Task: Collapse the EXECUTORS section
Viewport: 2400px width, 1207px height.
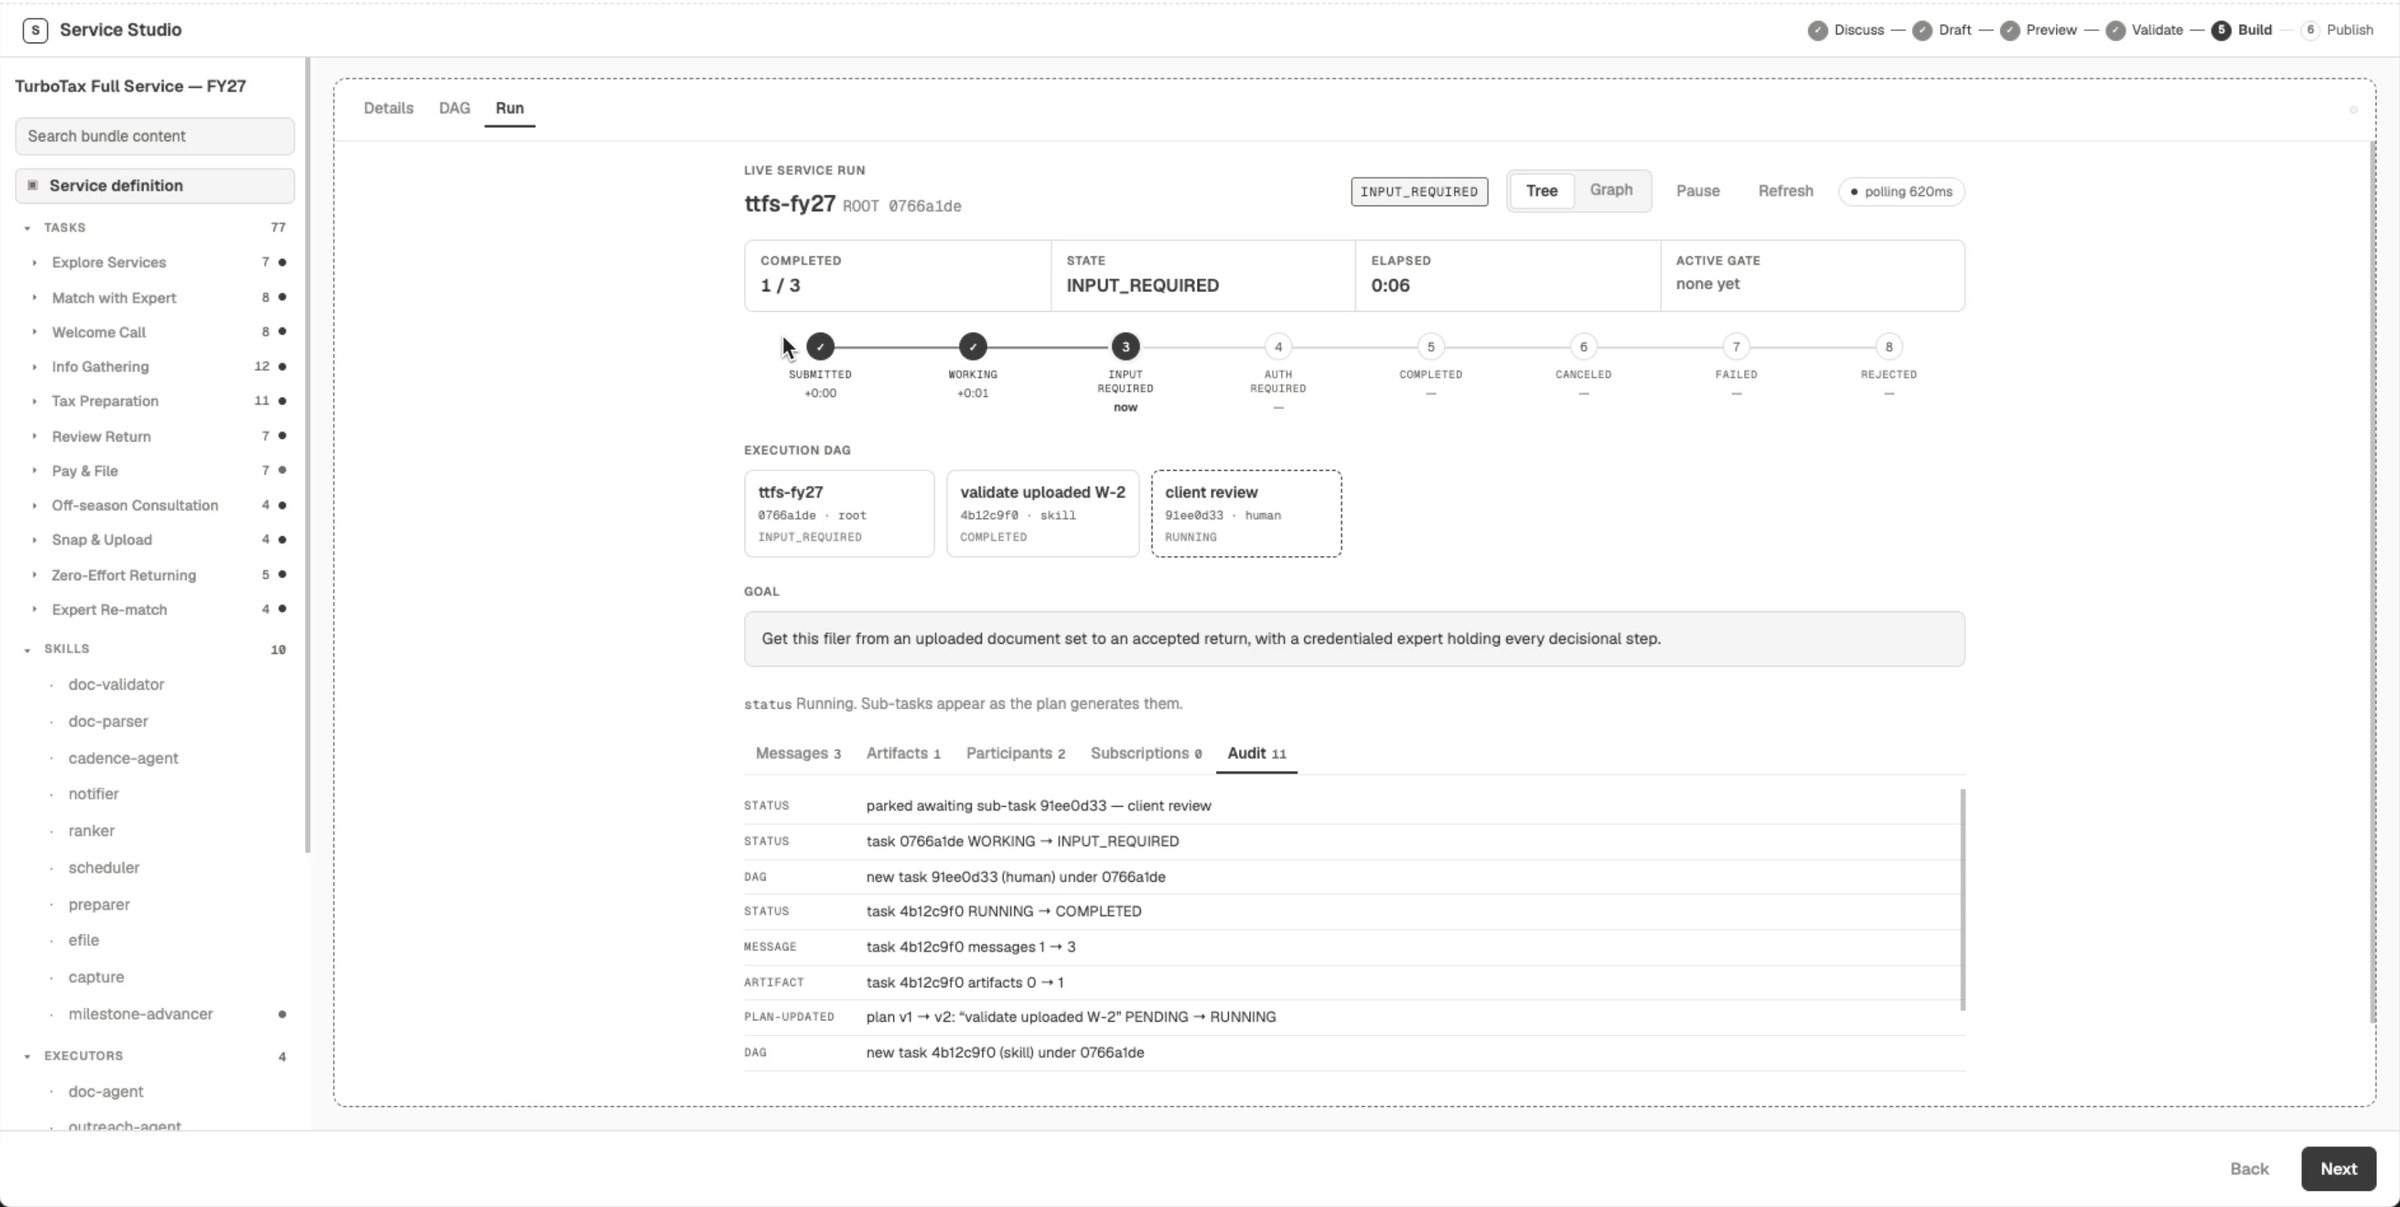Action: click(x=27, y=1056)
